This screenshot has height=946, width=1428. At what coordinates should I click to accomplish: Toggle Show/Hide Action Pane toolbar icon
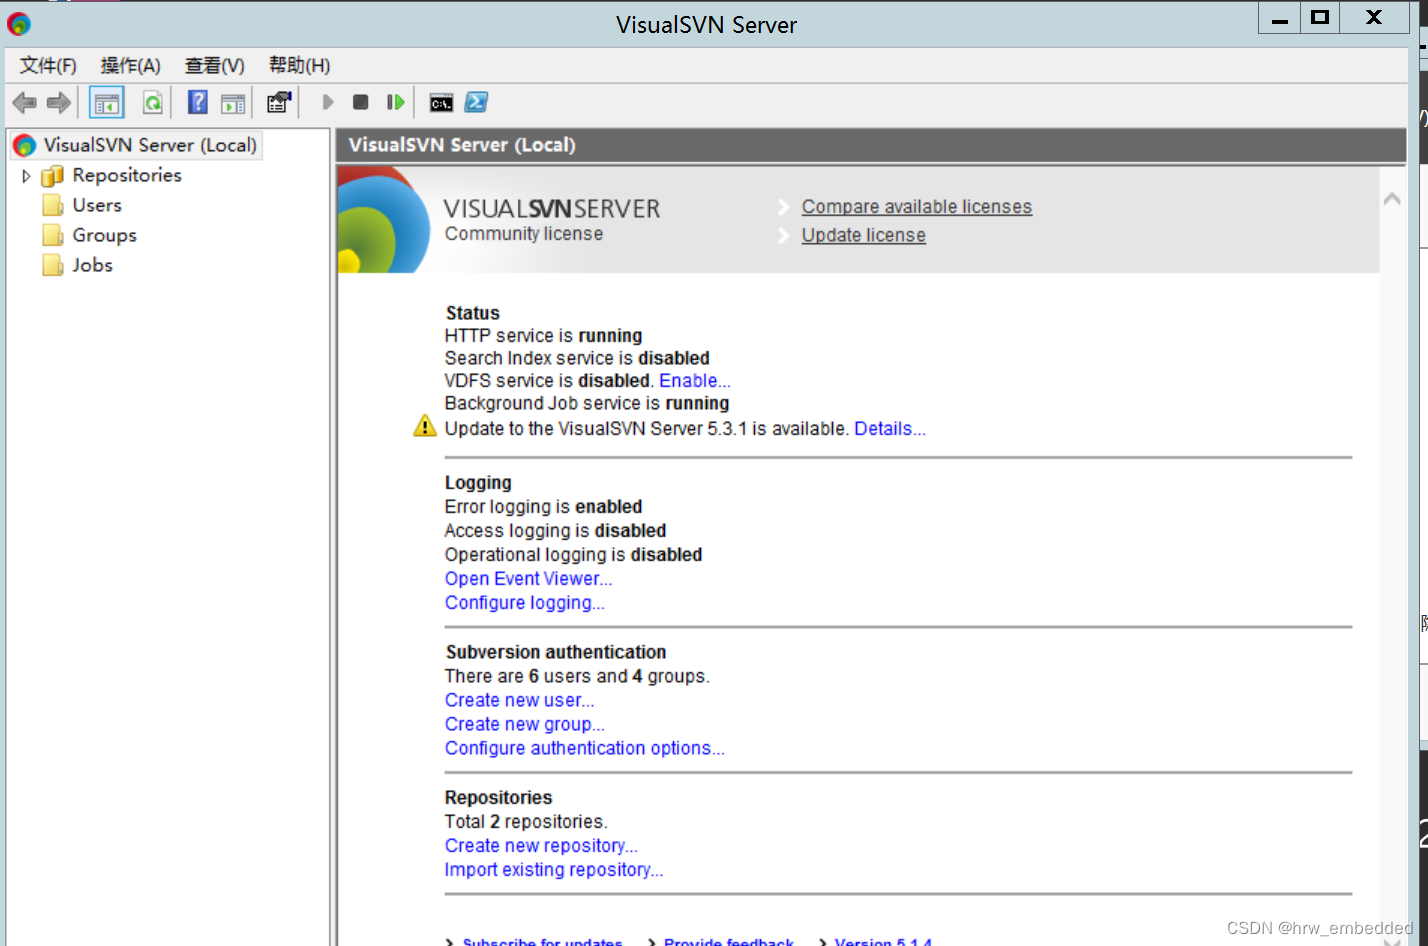coord(233,103)
